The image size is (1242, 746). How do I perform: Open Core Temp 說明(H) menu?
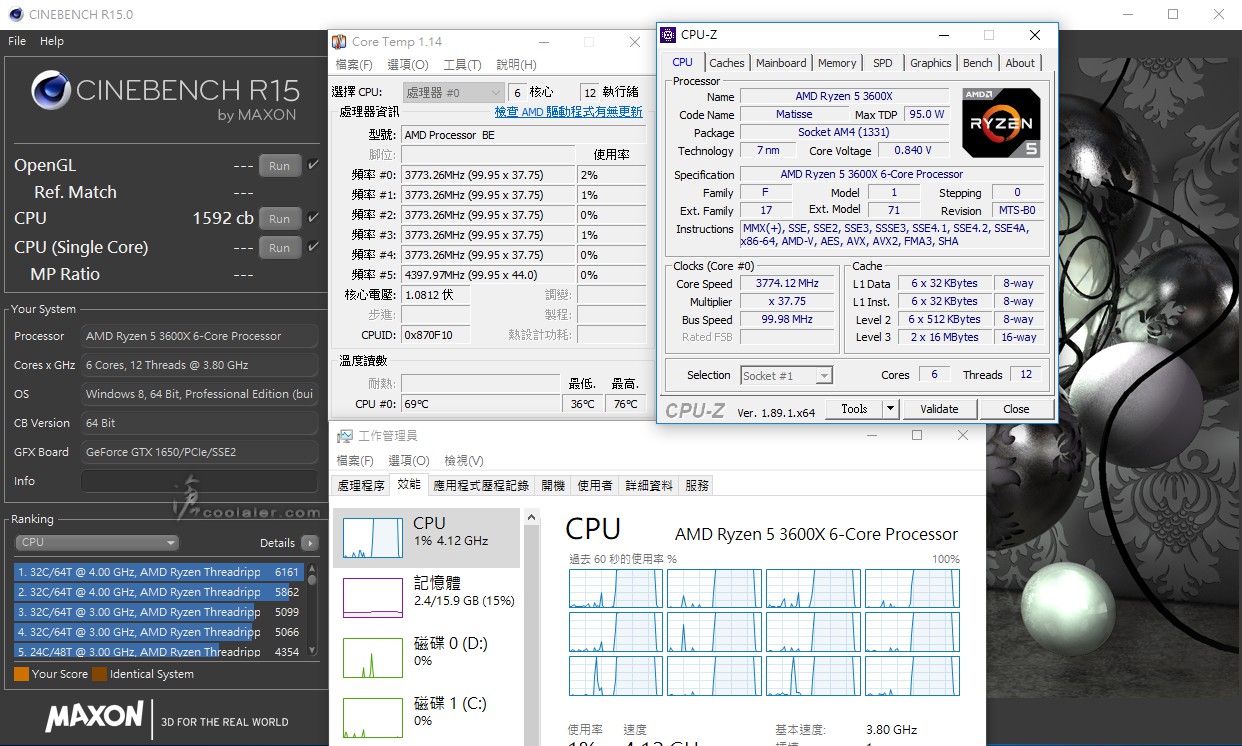[516, 65]
